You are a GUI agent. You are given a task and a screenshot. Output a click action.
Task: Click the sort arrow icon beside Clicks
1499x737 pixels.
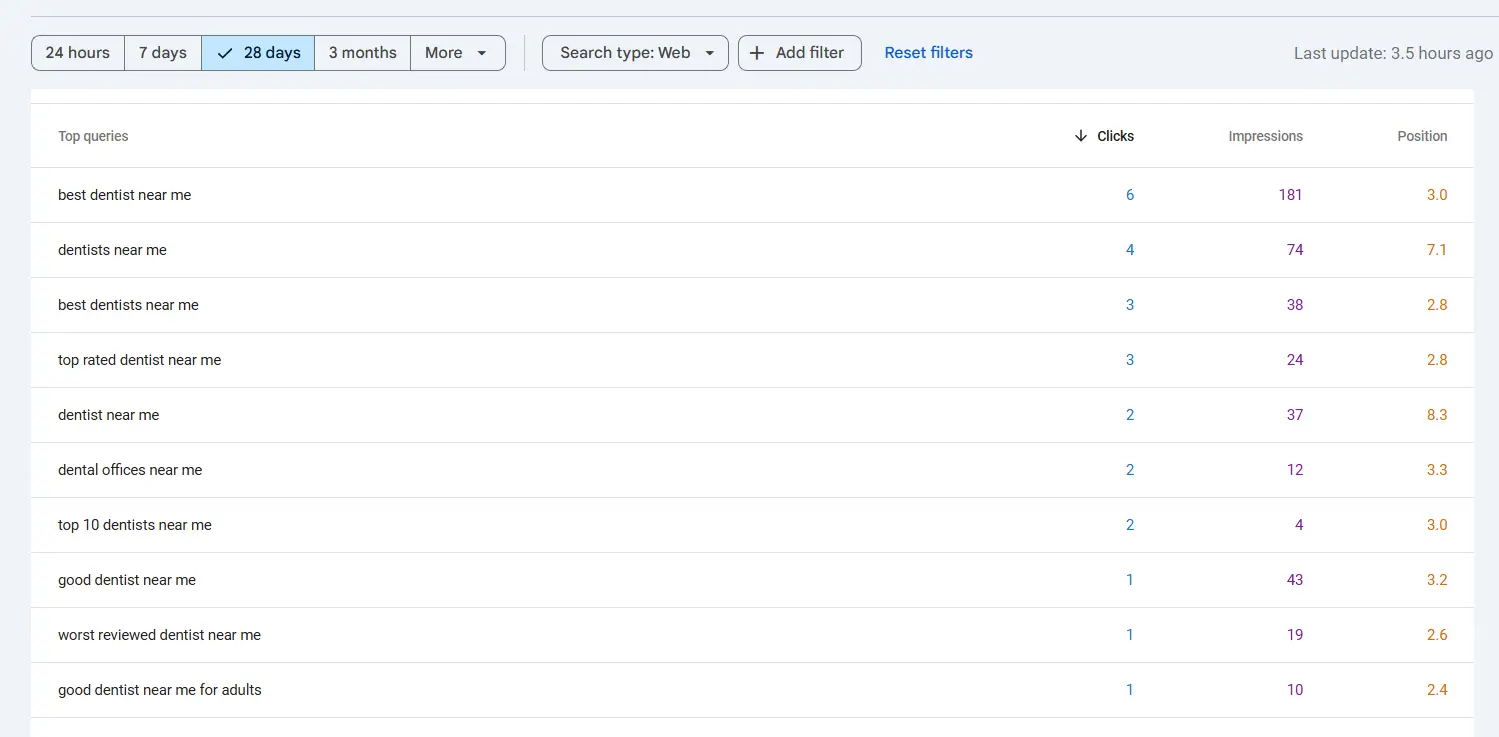coord(1080,136)
